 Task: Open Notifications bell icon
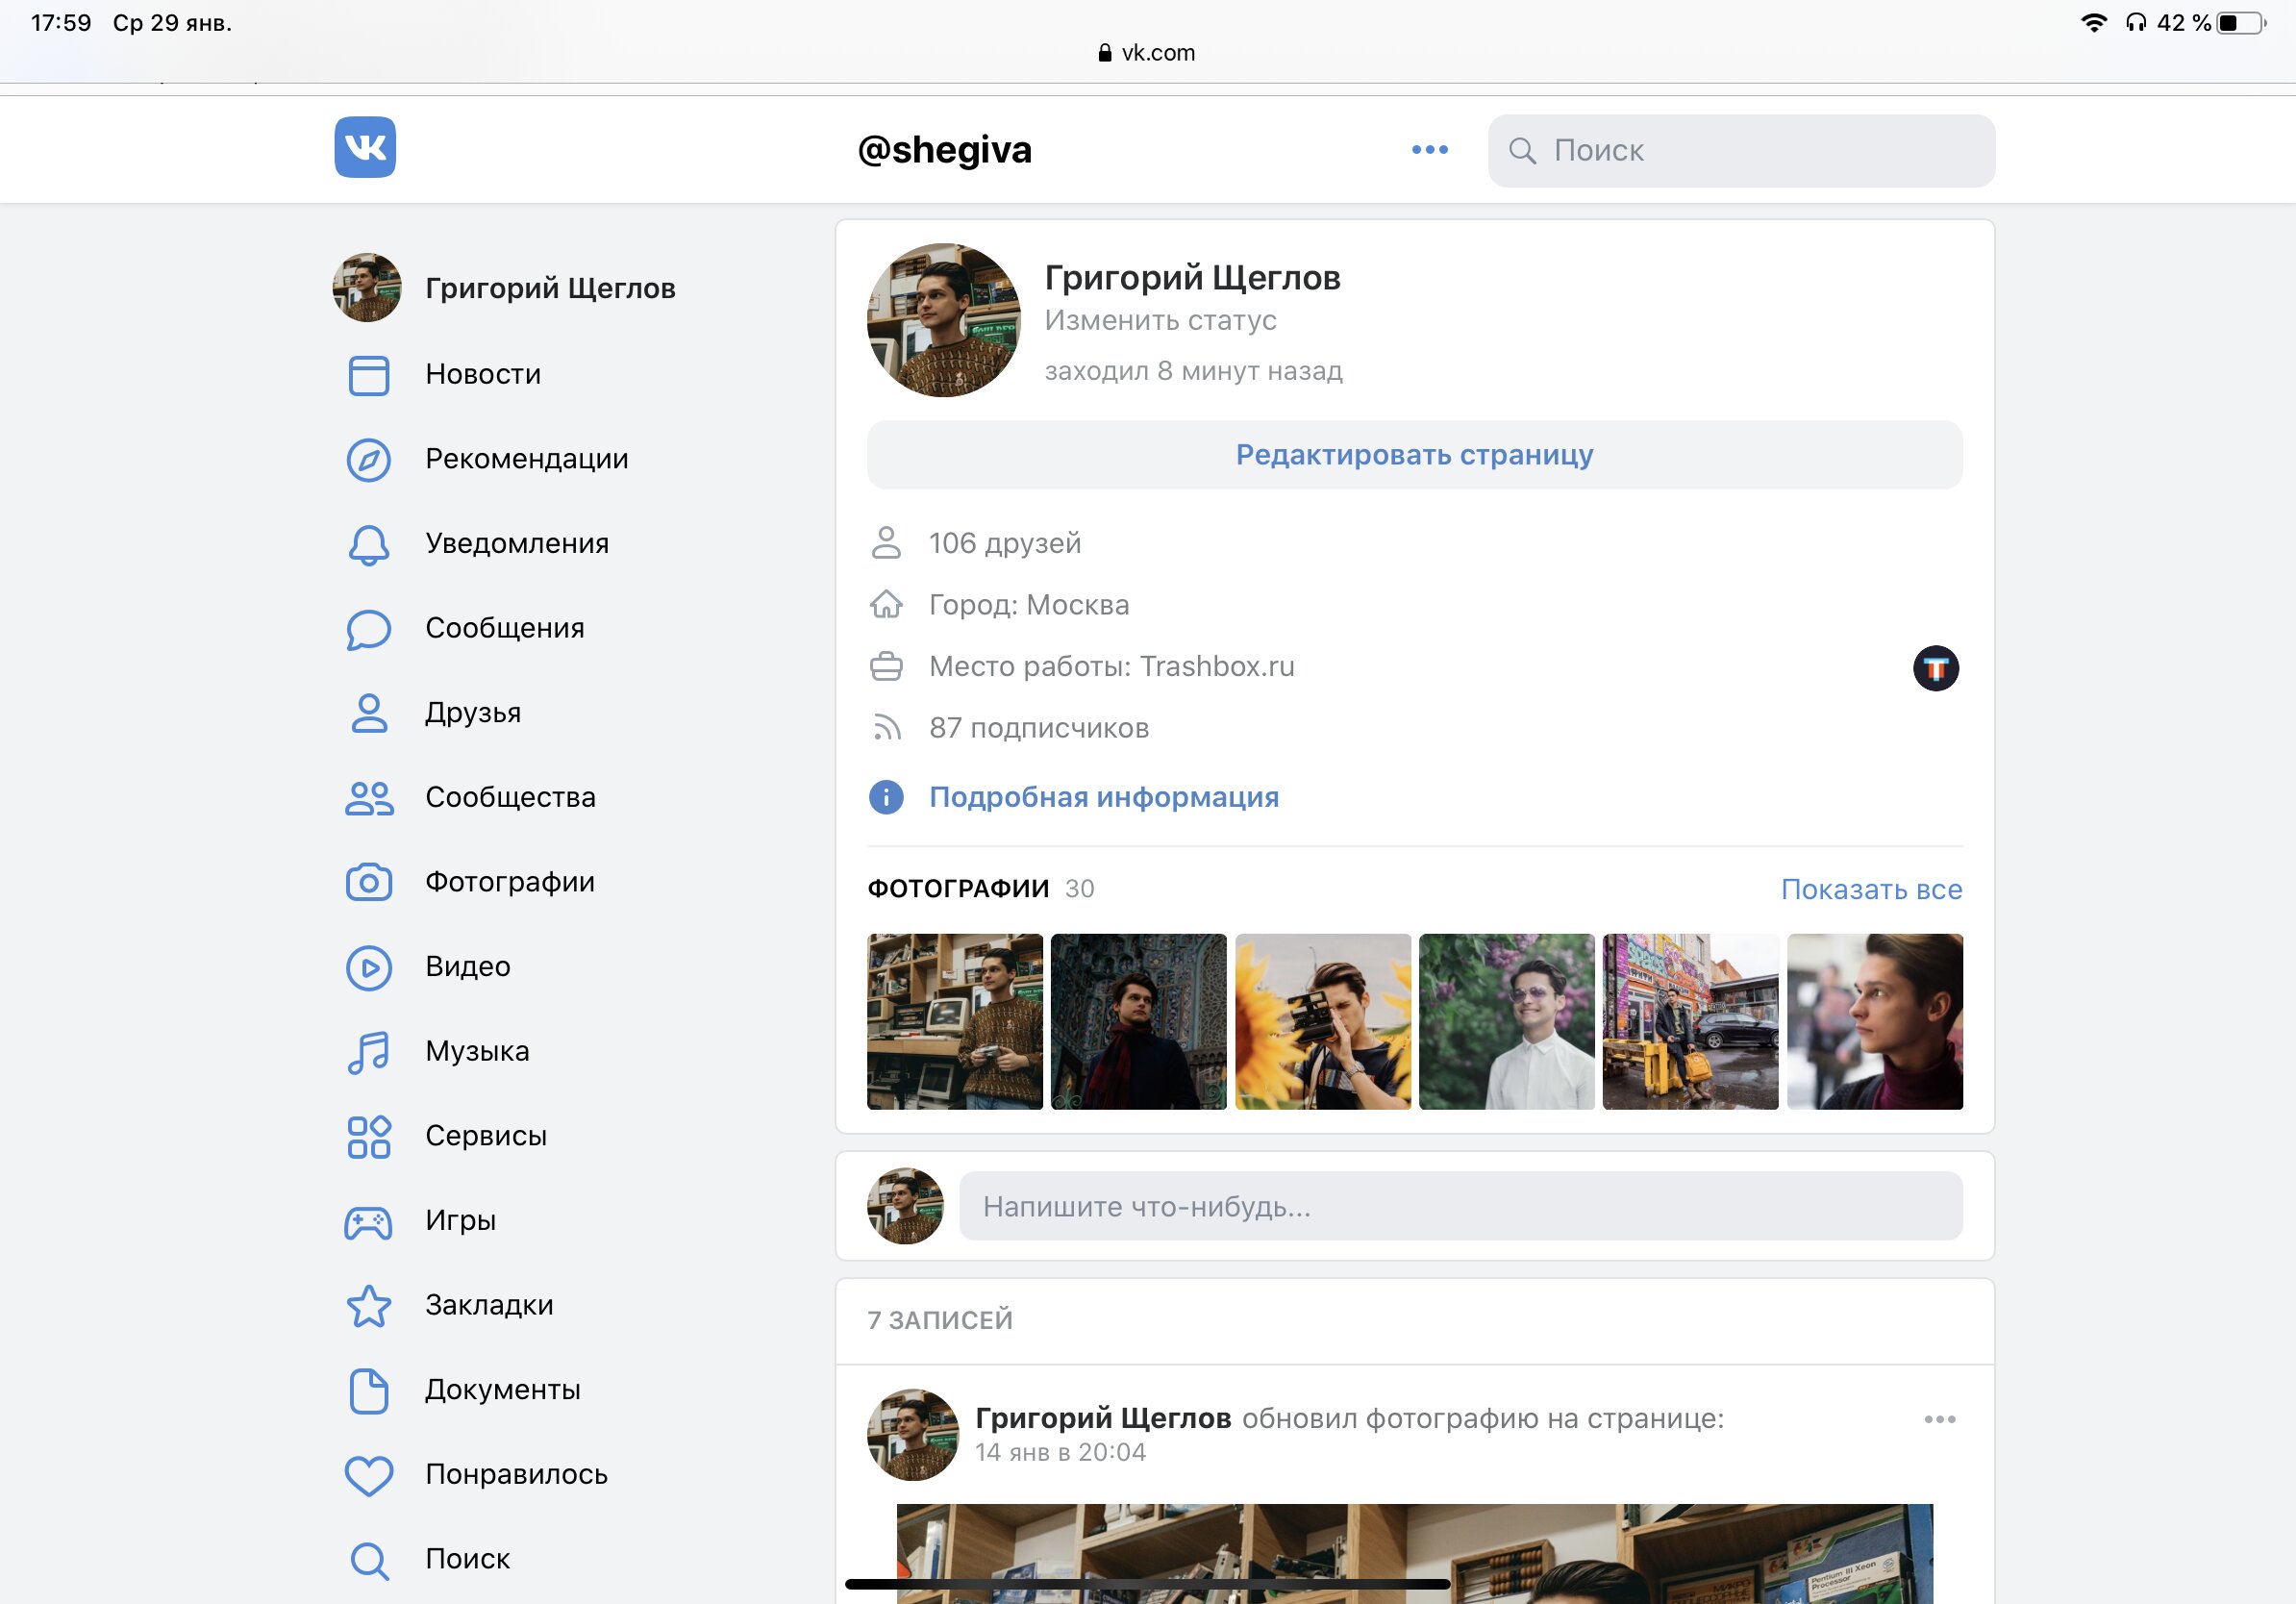[x=368, y=544]
